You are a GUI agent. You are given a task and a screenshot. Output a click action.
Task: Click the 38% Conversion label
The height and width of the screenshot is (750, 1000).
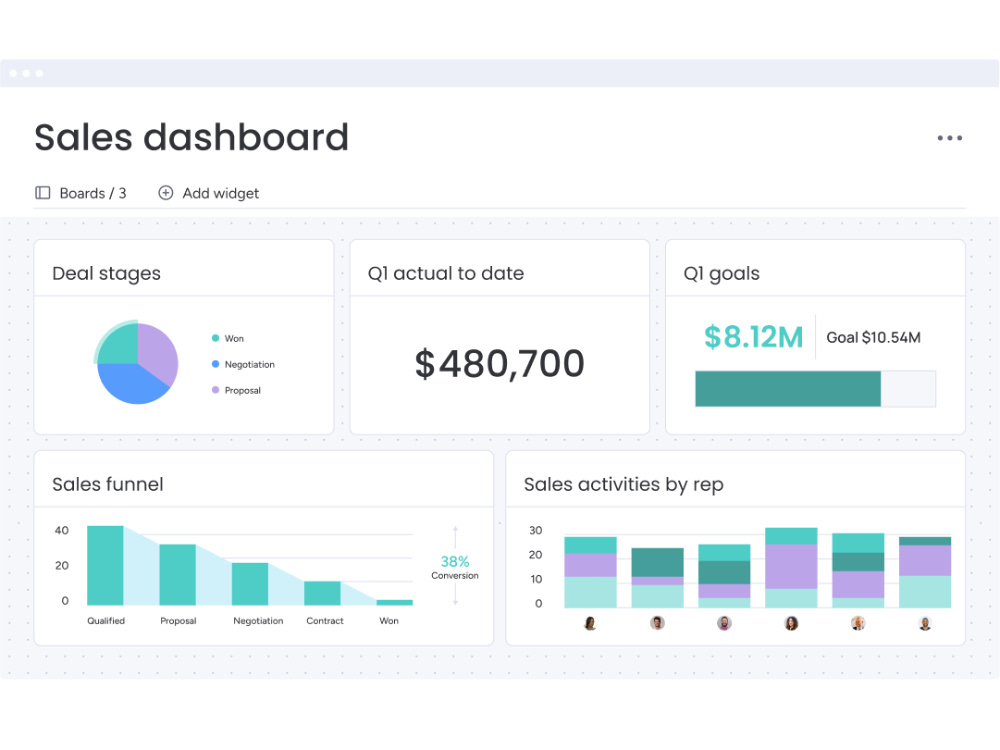(455, 567)
